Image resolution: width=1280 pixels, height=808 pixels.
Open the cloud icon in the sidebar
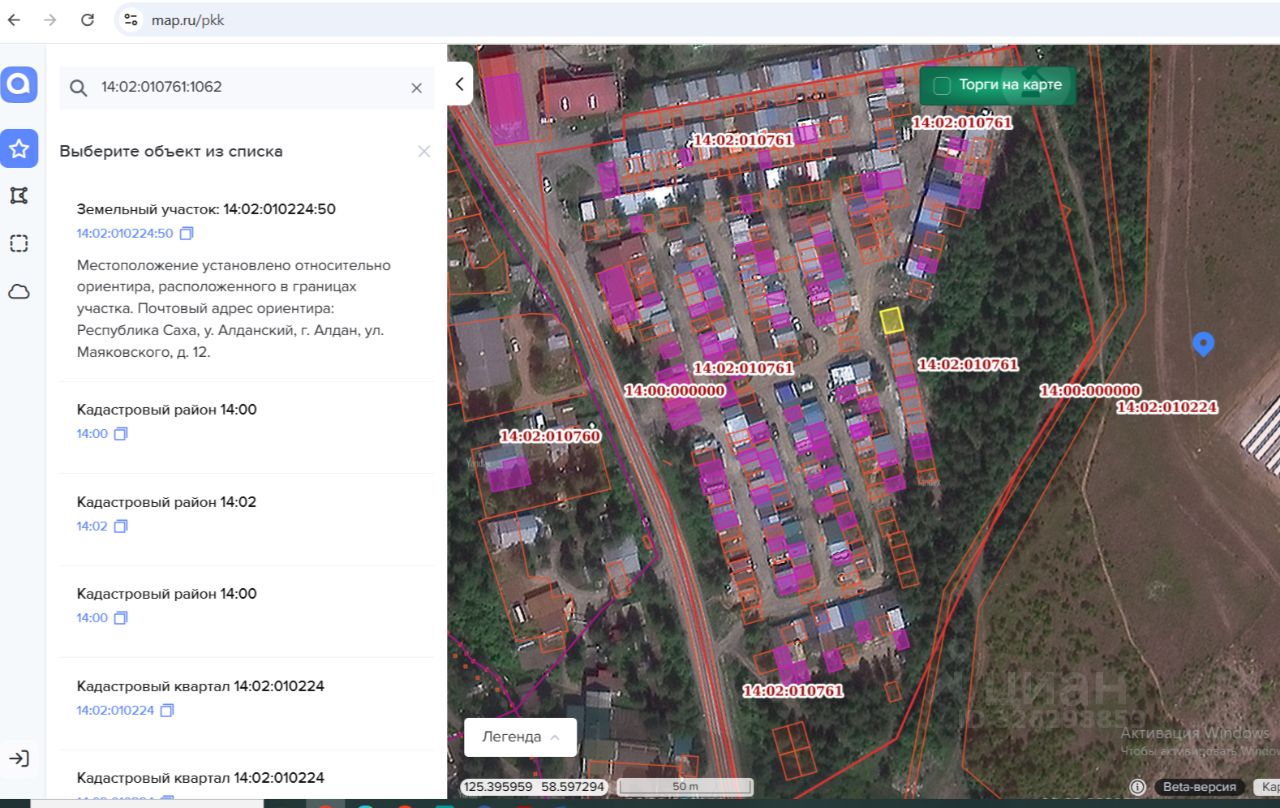19,292
